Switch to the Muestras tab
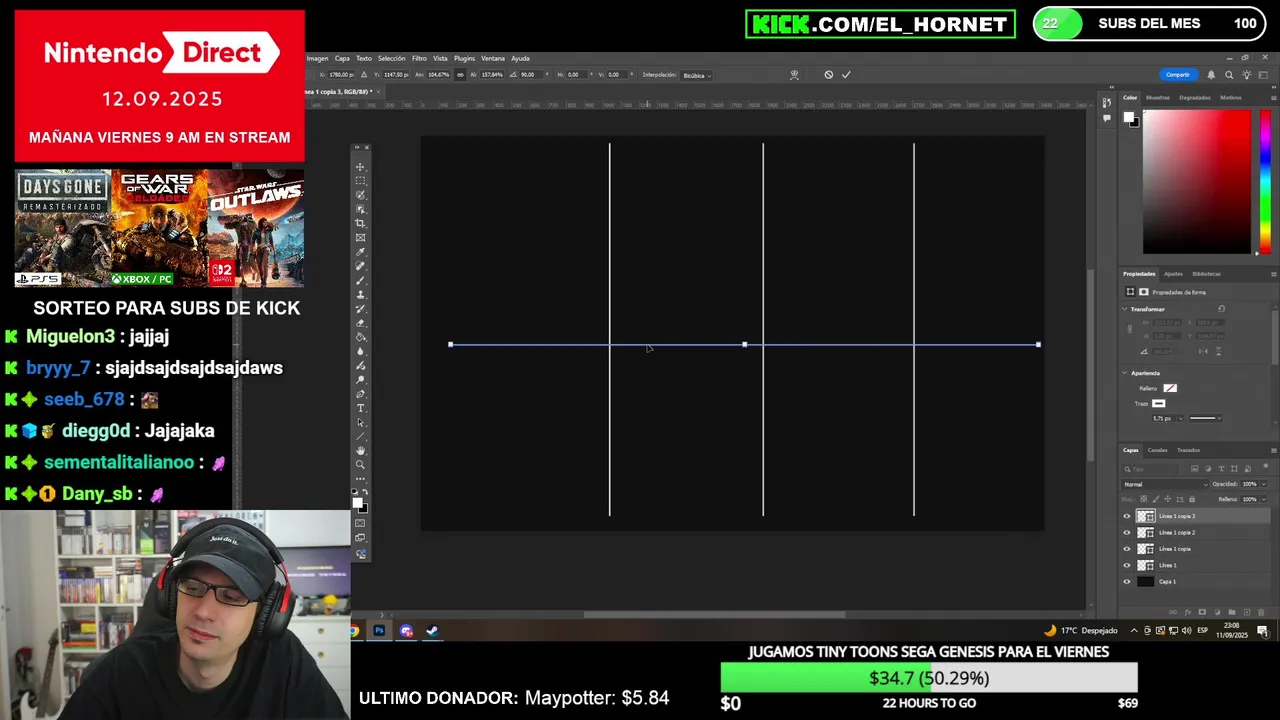1280x720 pixels. tap(1157, 98)
